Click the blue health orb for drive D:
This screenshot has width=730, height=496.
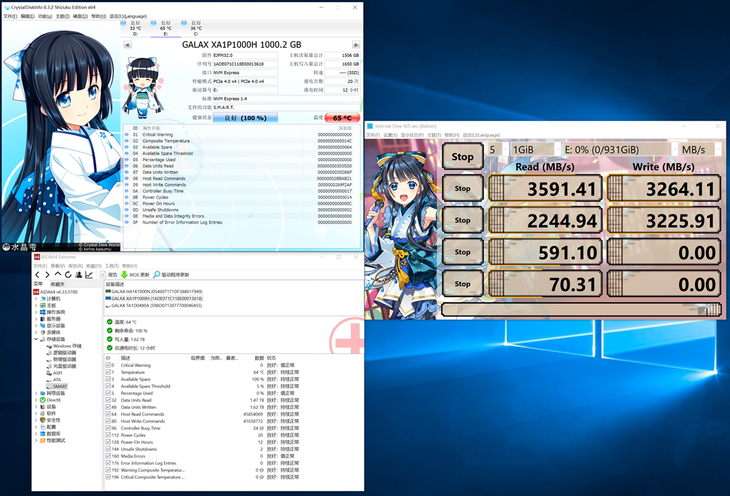coord(123,23)
